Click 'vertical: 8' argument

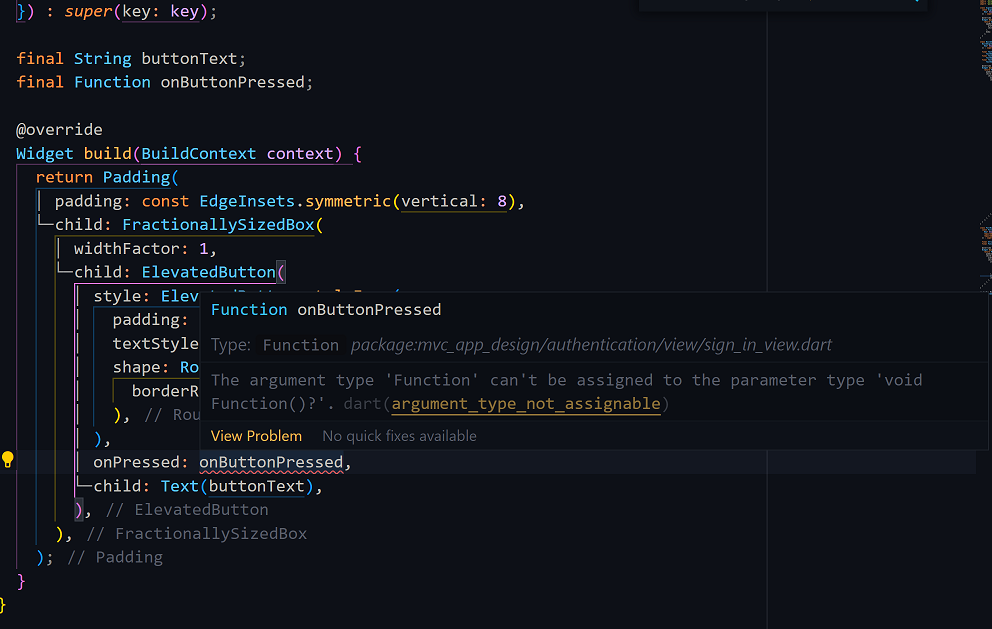(x=454, y=201)
